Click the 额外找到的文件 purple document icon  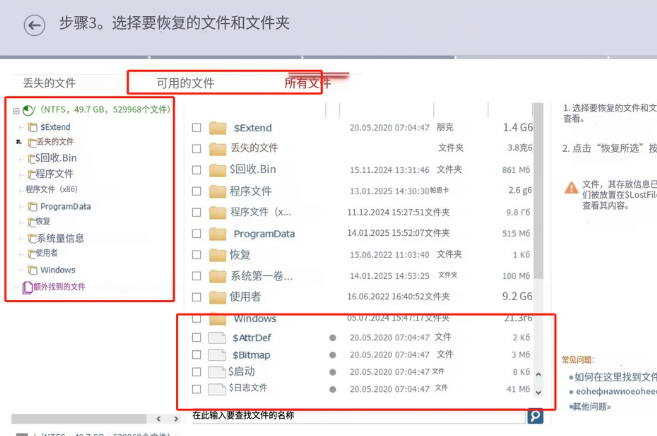[28, 287]
